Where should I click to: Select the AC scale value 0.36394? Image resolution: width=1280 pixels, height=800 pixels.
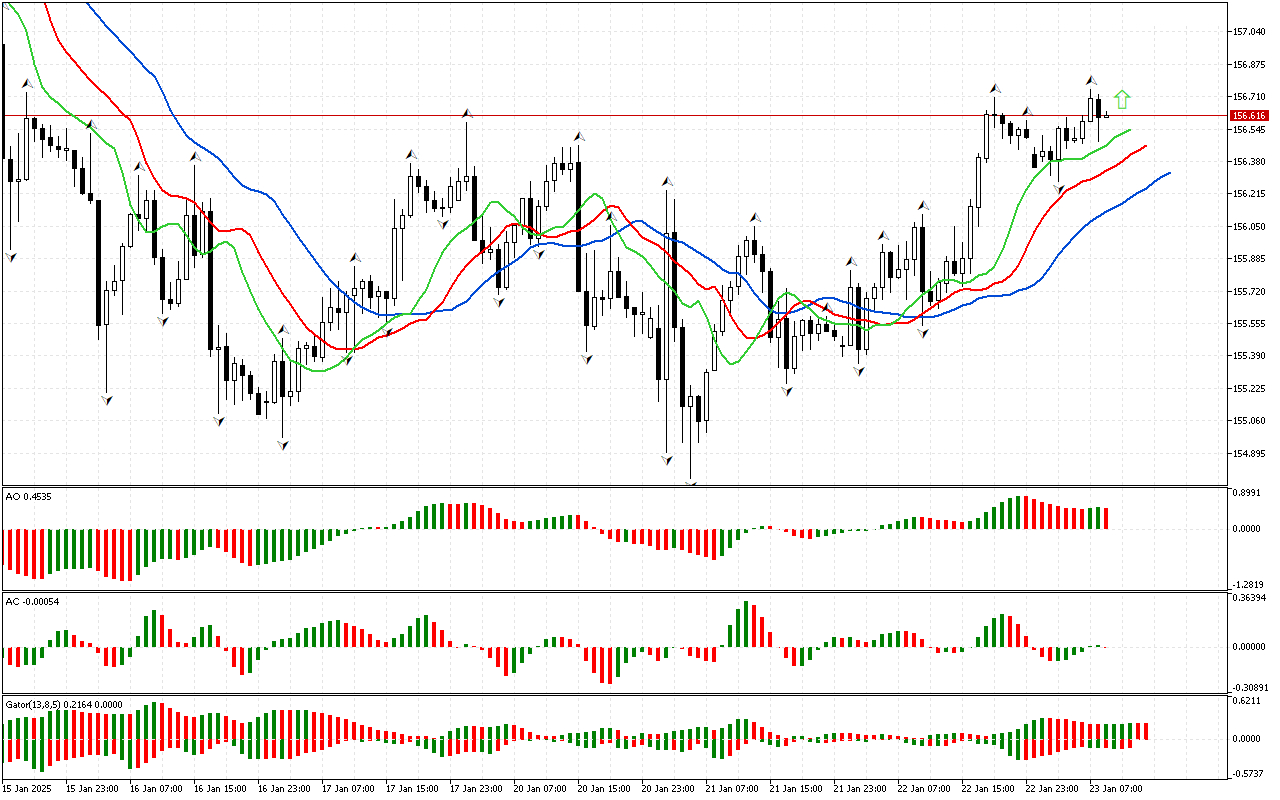pyautogui.click(x=1251, y=599)
